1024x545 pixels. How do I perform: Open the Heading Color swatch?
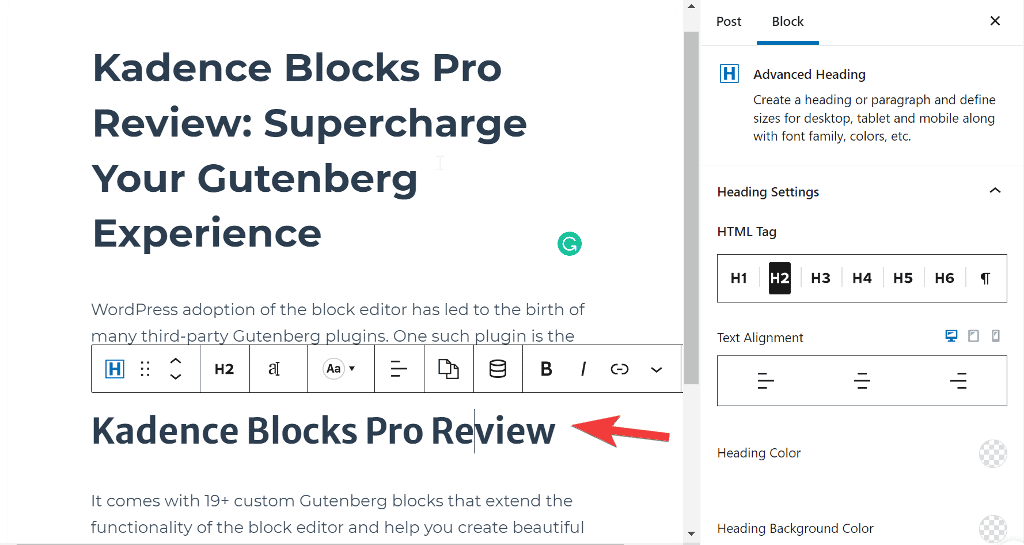pos(992,453)
